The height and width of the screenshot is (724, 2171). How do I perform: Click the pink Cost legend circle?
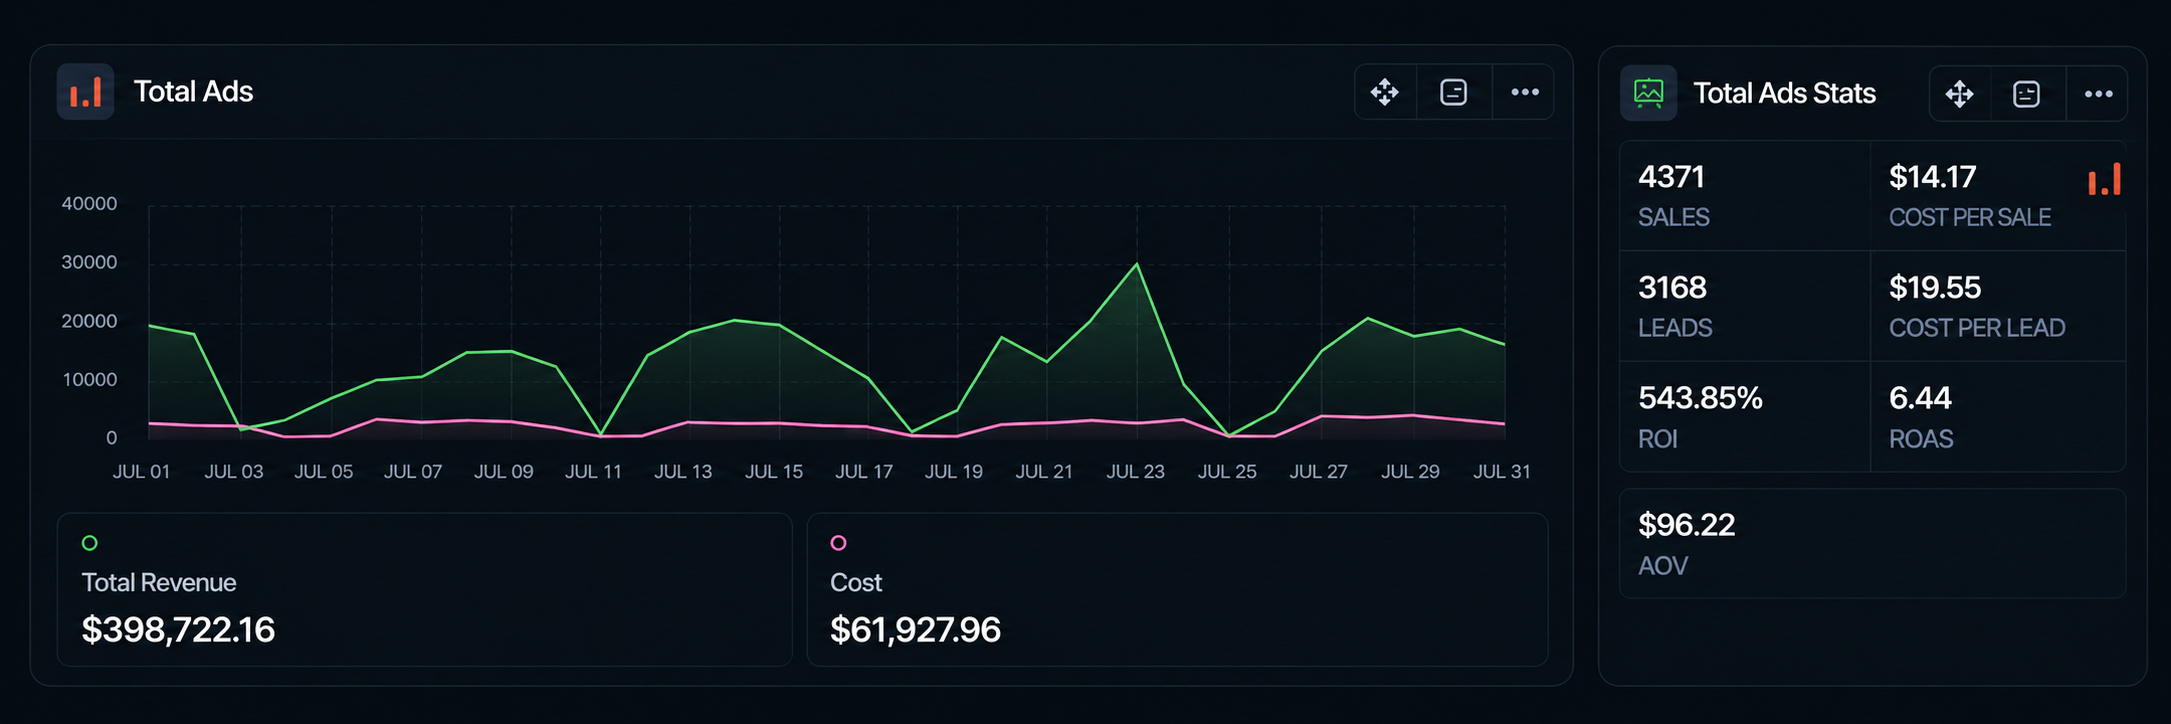tap(839, 543)
